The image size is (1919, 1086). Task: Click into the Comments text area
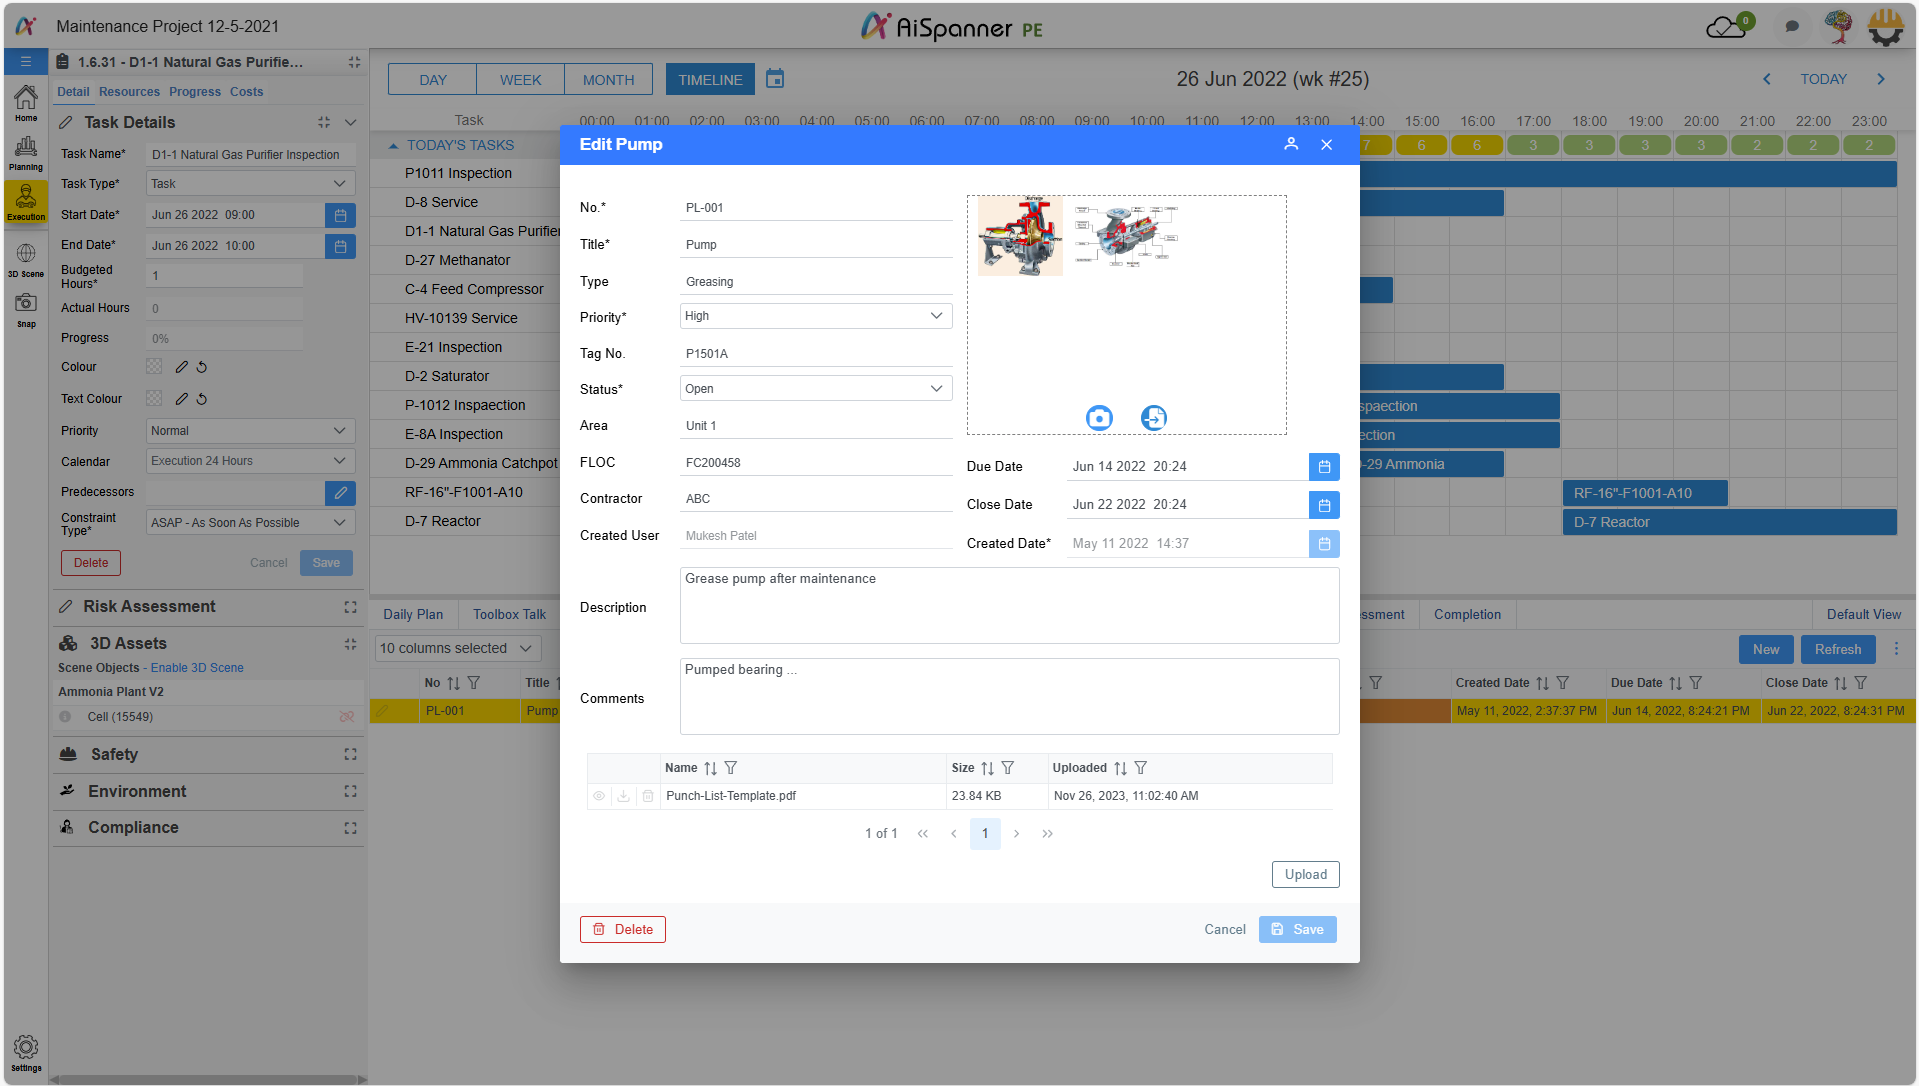click(1008, 697)
